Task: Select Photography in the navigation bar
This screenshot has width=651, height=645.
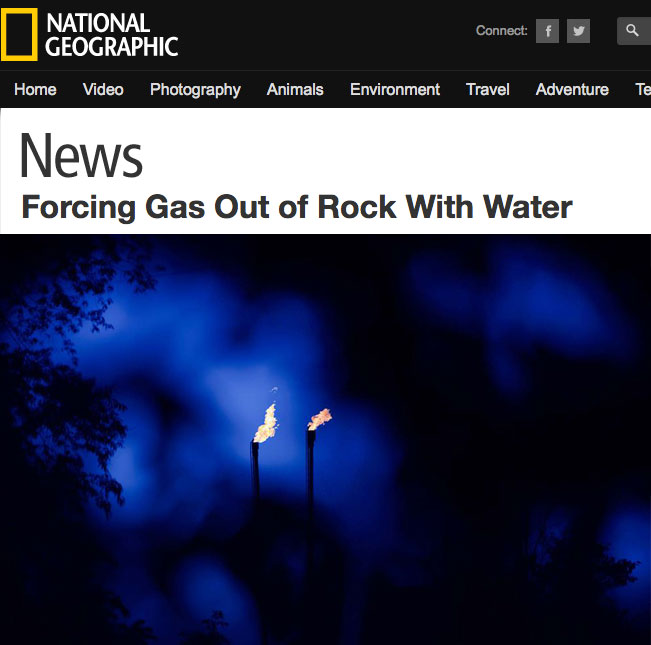Action: tap(195, 90)
